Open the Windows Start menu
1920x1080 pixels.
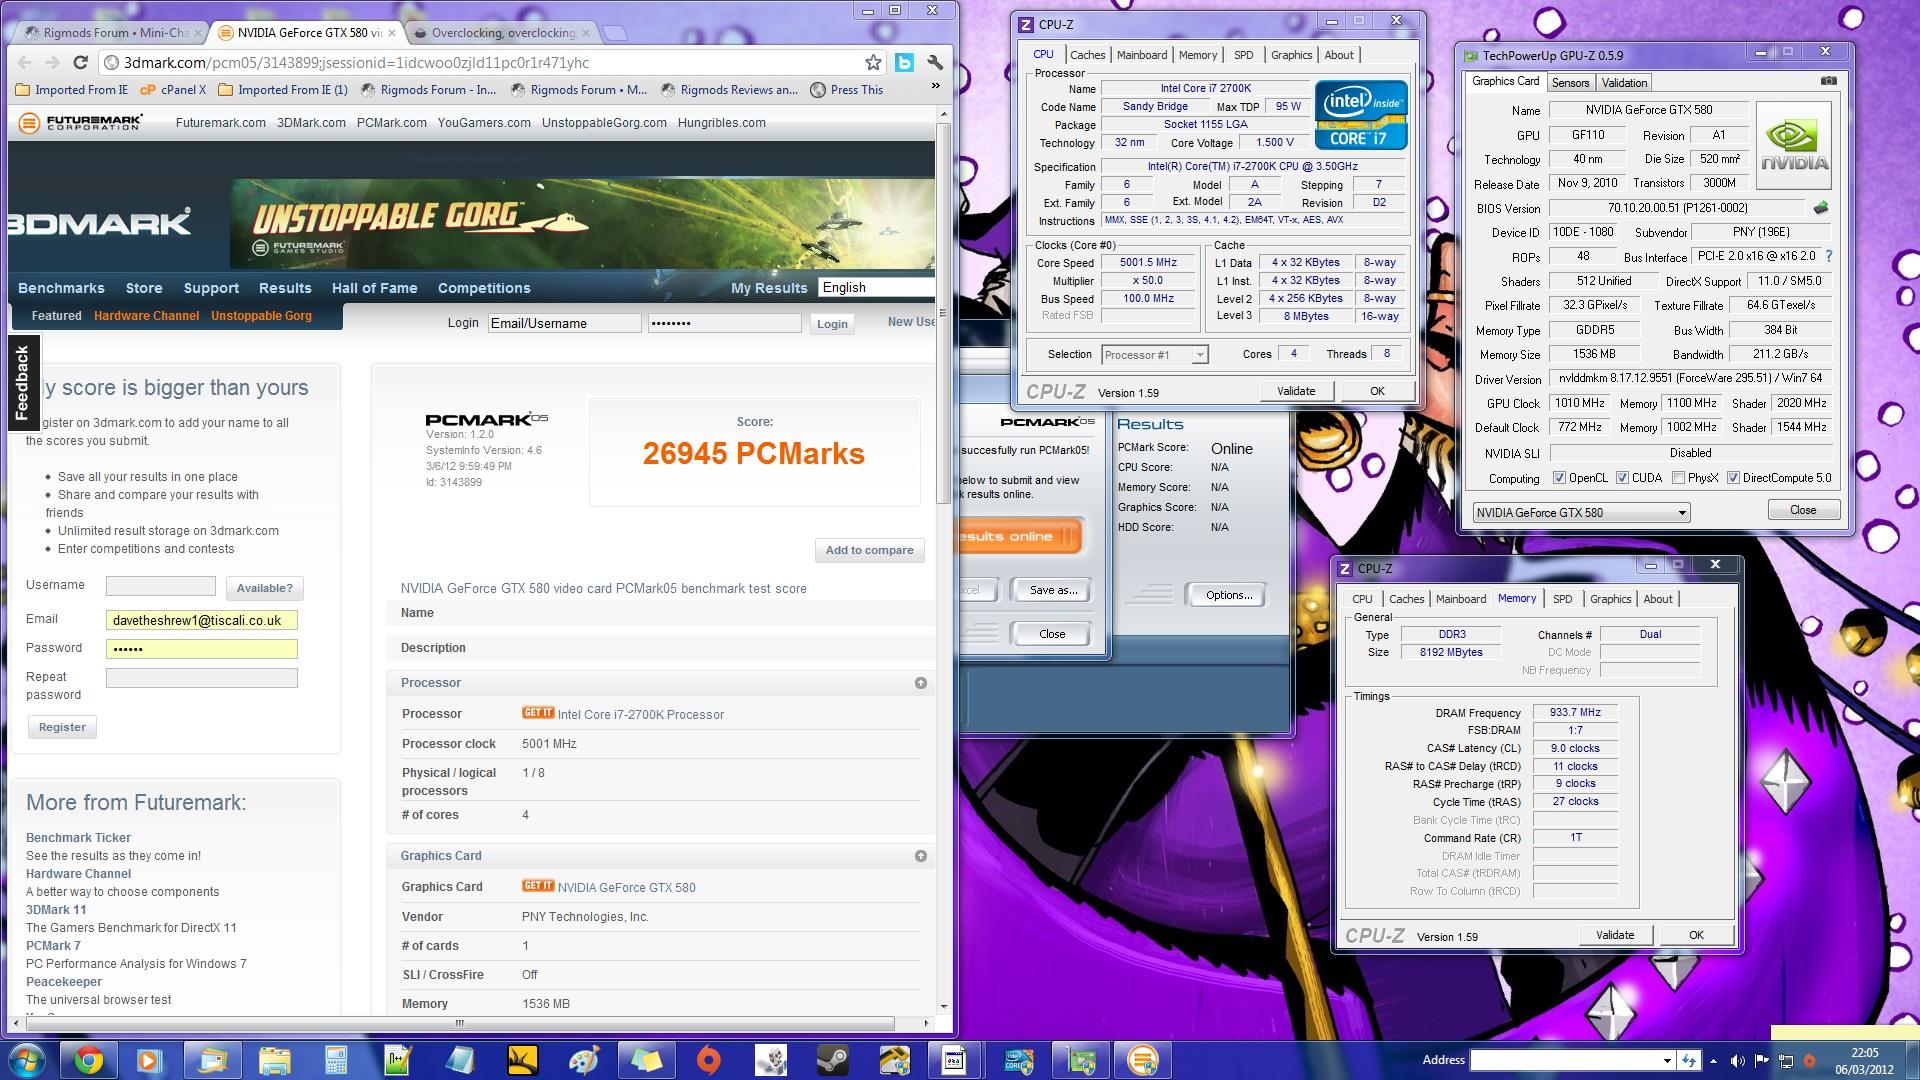pyautogui.click(x=27, y=1059)
